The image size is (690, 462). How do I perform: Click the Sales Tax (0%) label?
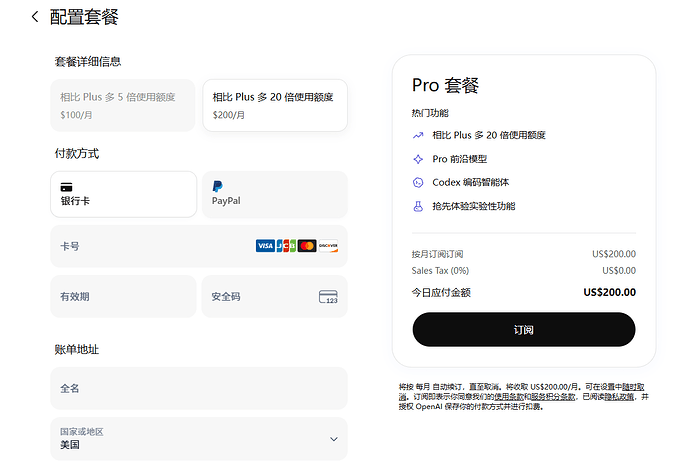(440, 271)
